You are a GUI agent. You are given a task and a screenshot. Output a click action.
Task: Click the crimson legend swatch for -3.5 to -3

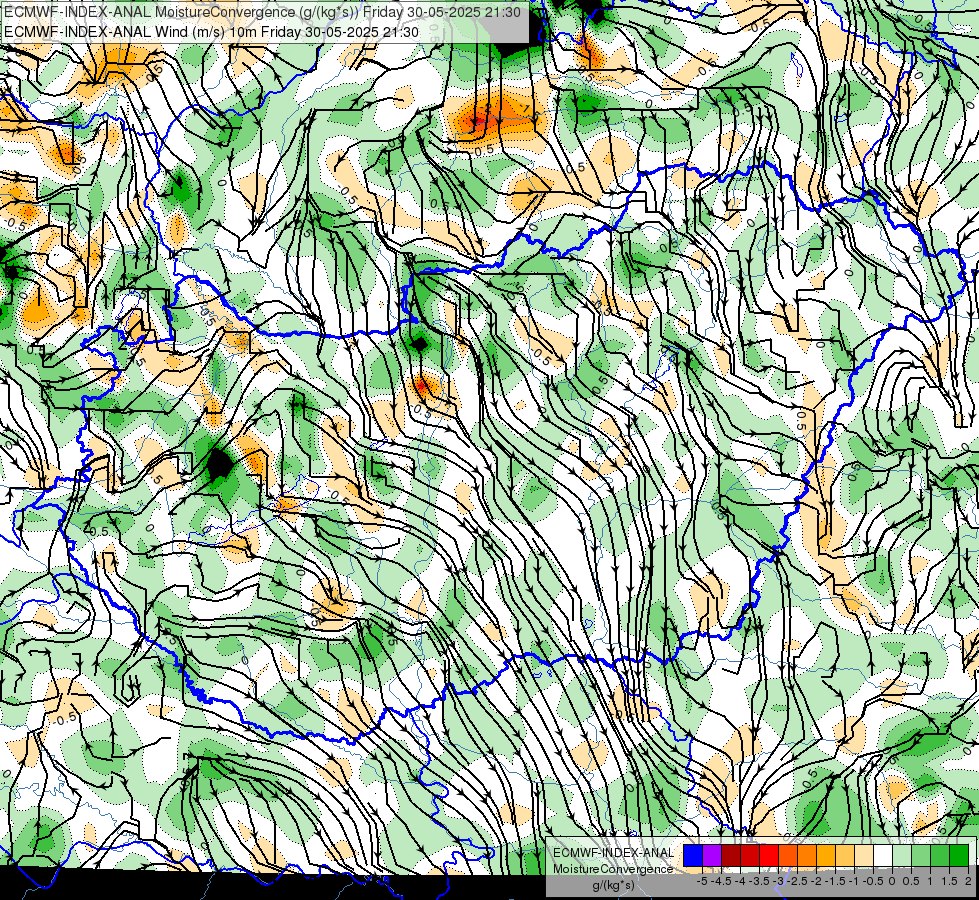(750, 856)
